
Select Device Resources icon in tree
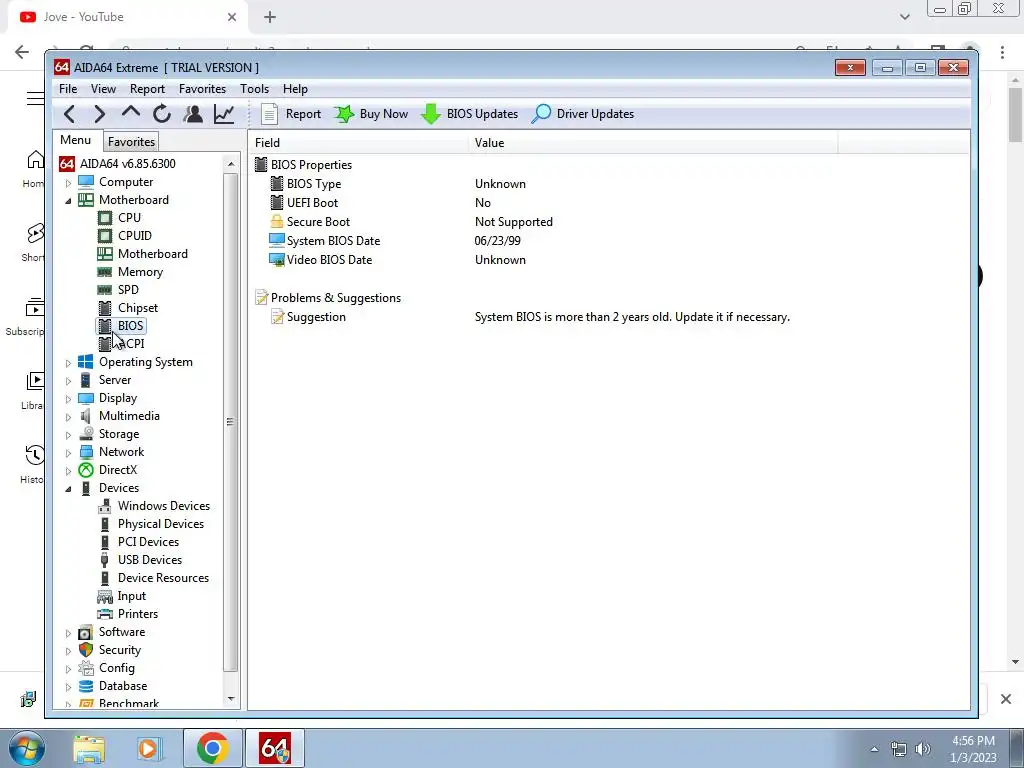pyautogui.click(x=104, y=578)
